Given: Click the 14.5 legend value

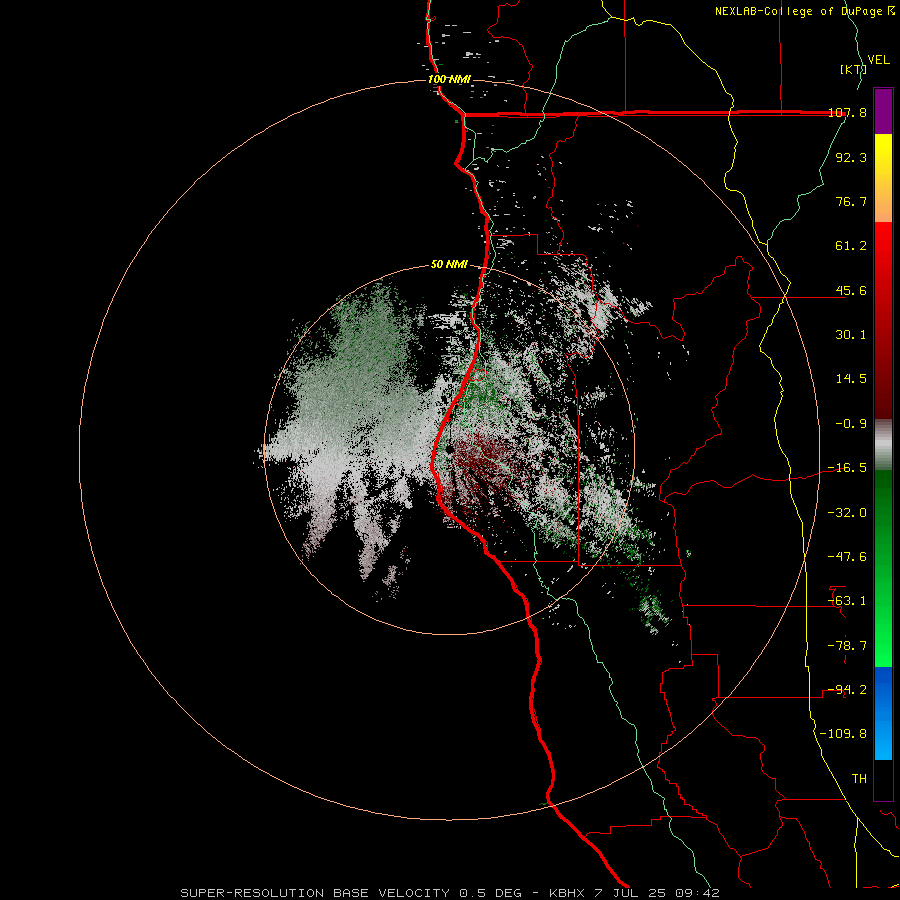Looking at the screenshot, I should (x=851, y=379).
